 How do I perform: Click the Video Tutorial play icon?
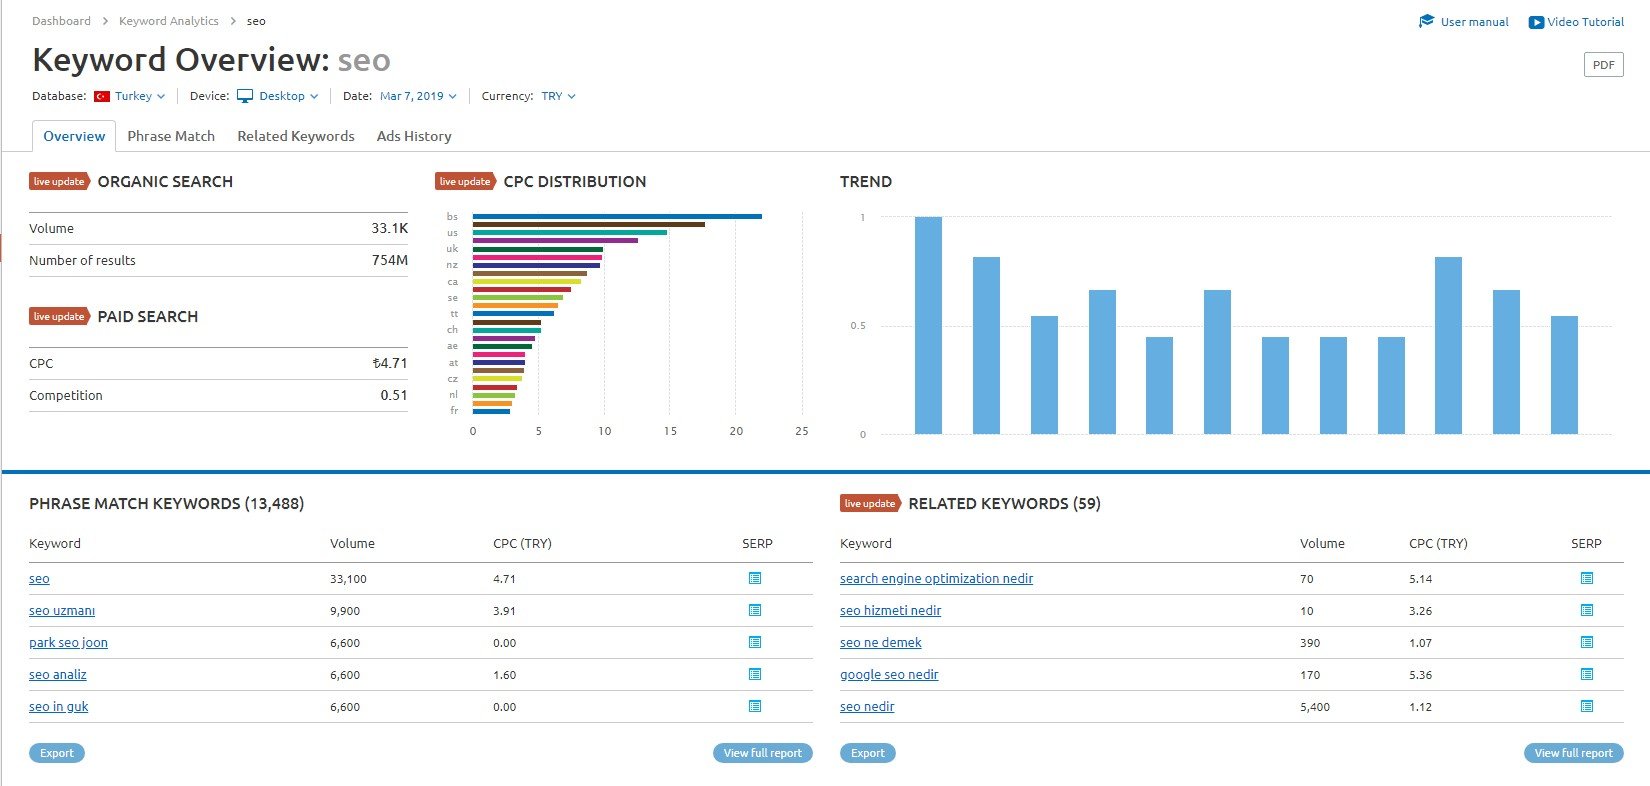pyautogui.click(x=1536, y=22)
